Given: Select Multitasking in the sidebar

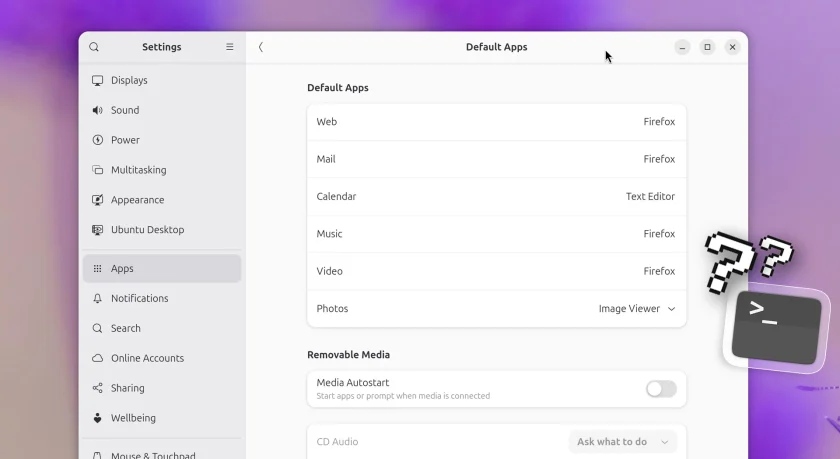Looking at the screenshot, I should pos(162,170).
